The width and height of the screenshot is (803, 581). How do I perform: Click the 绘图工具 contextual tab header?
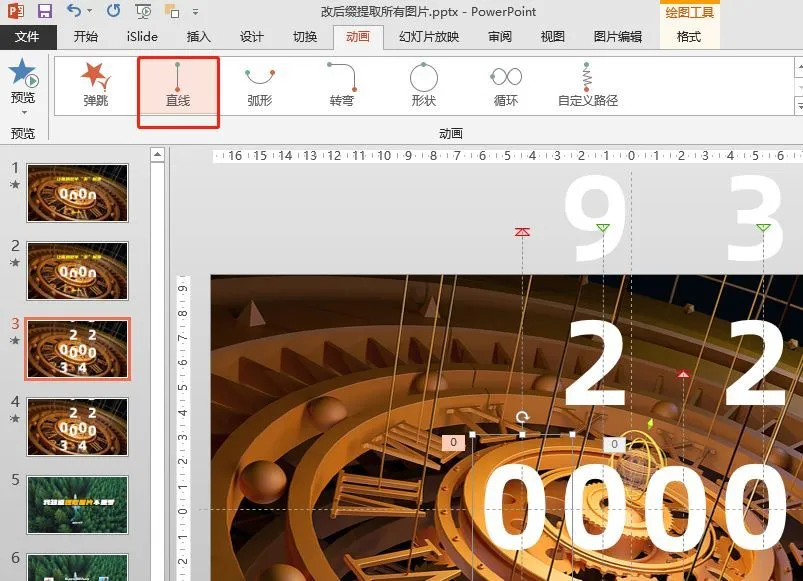(689, 12)
